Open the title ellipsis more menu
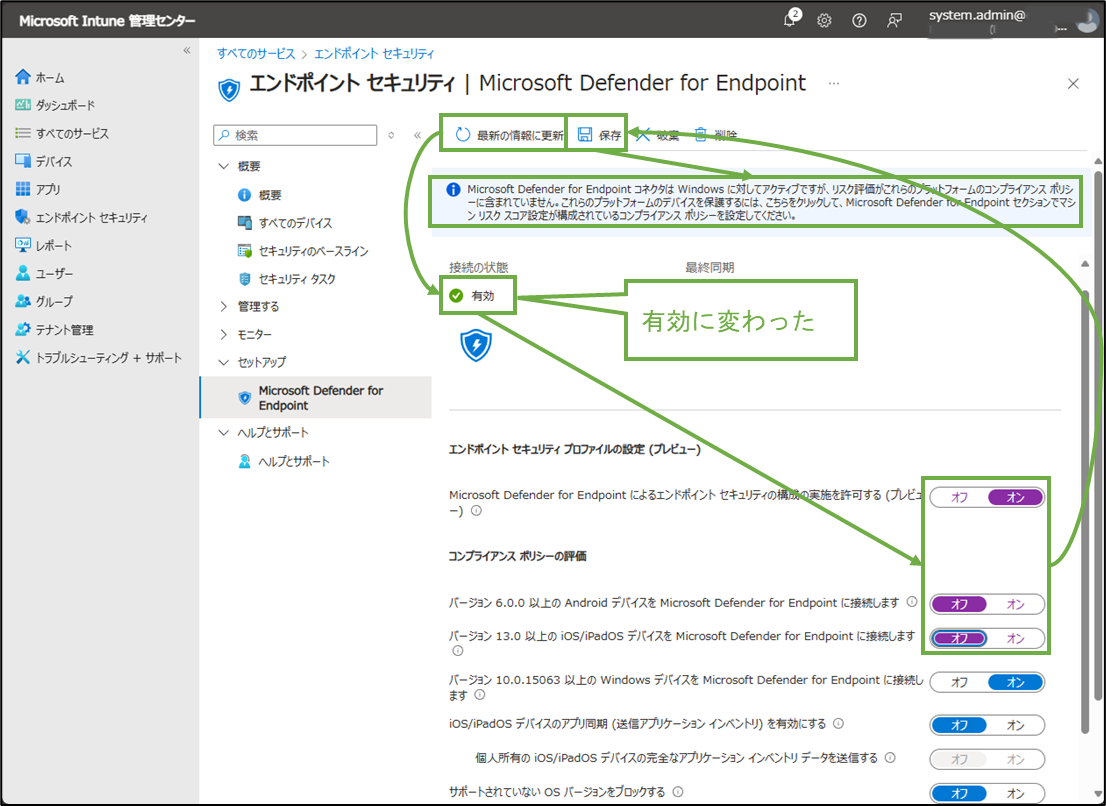1106x806 pixels. 834,83
